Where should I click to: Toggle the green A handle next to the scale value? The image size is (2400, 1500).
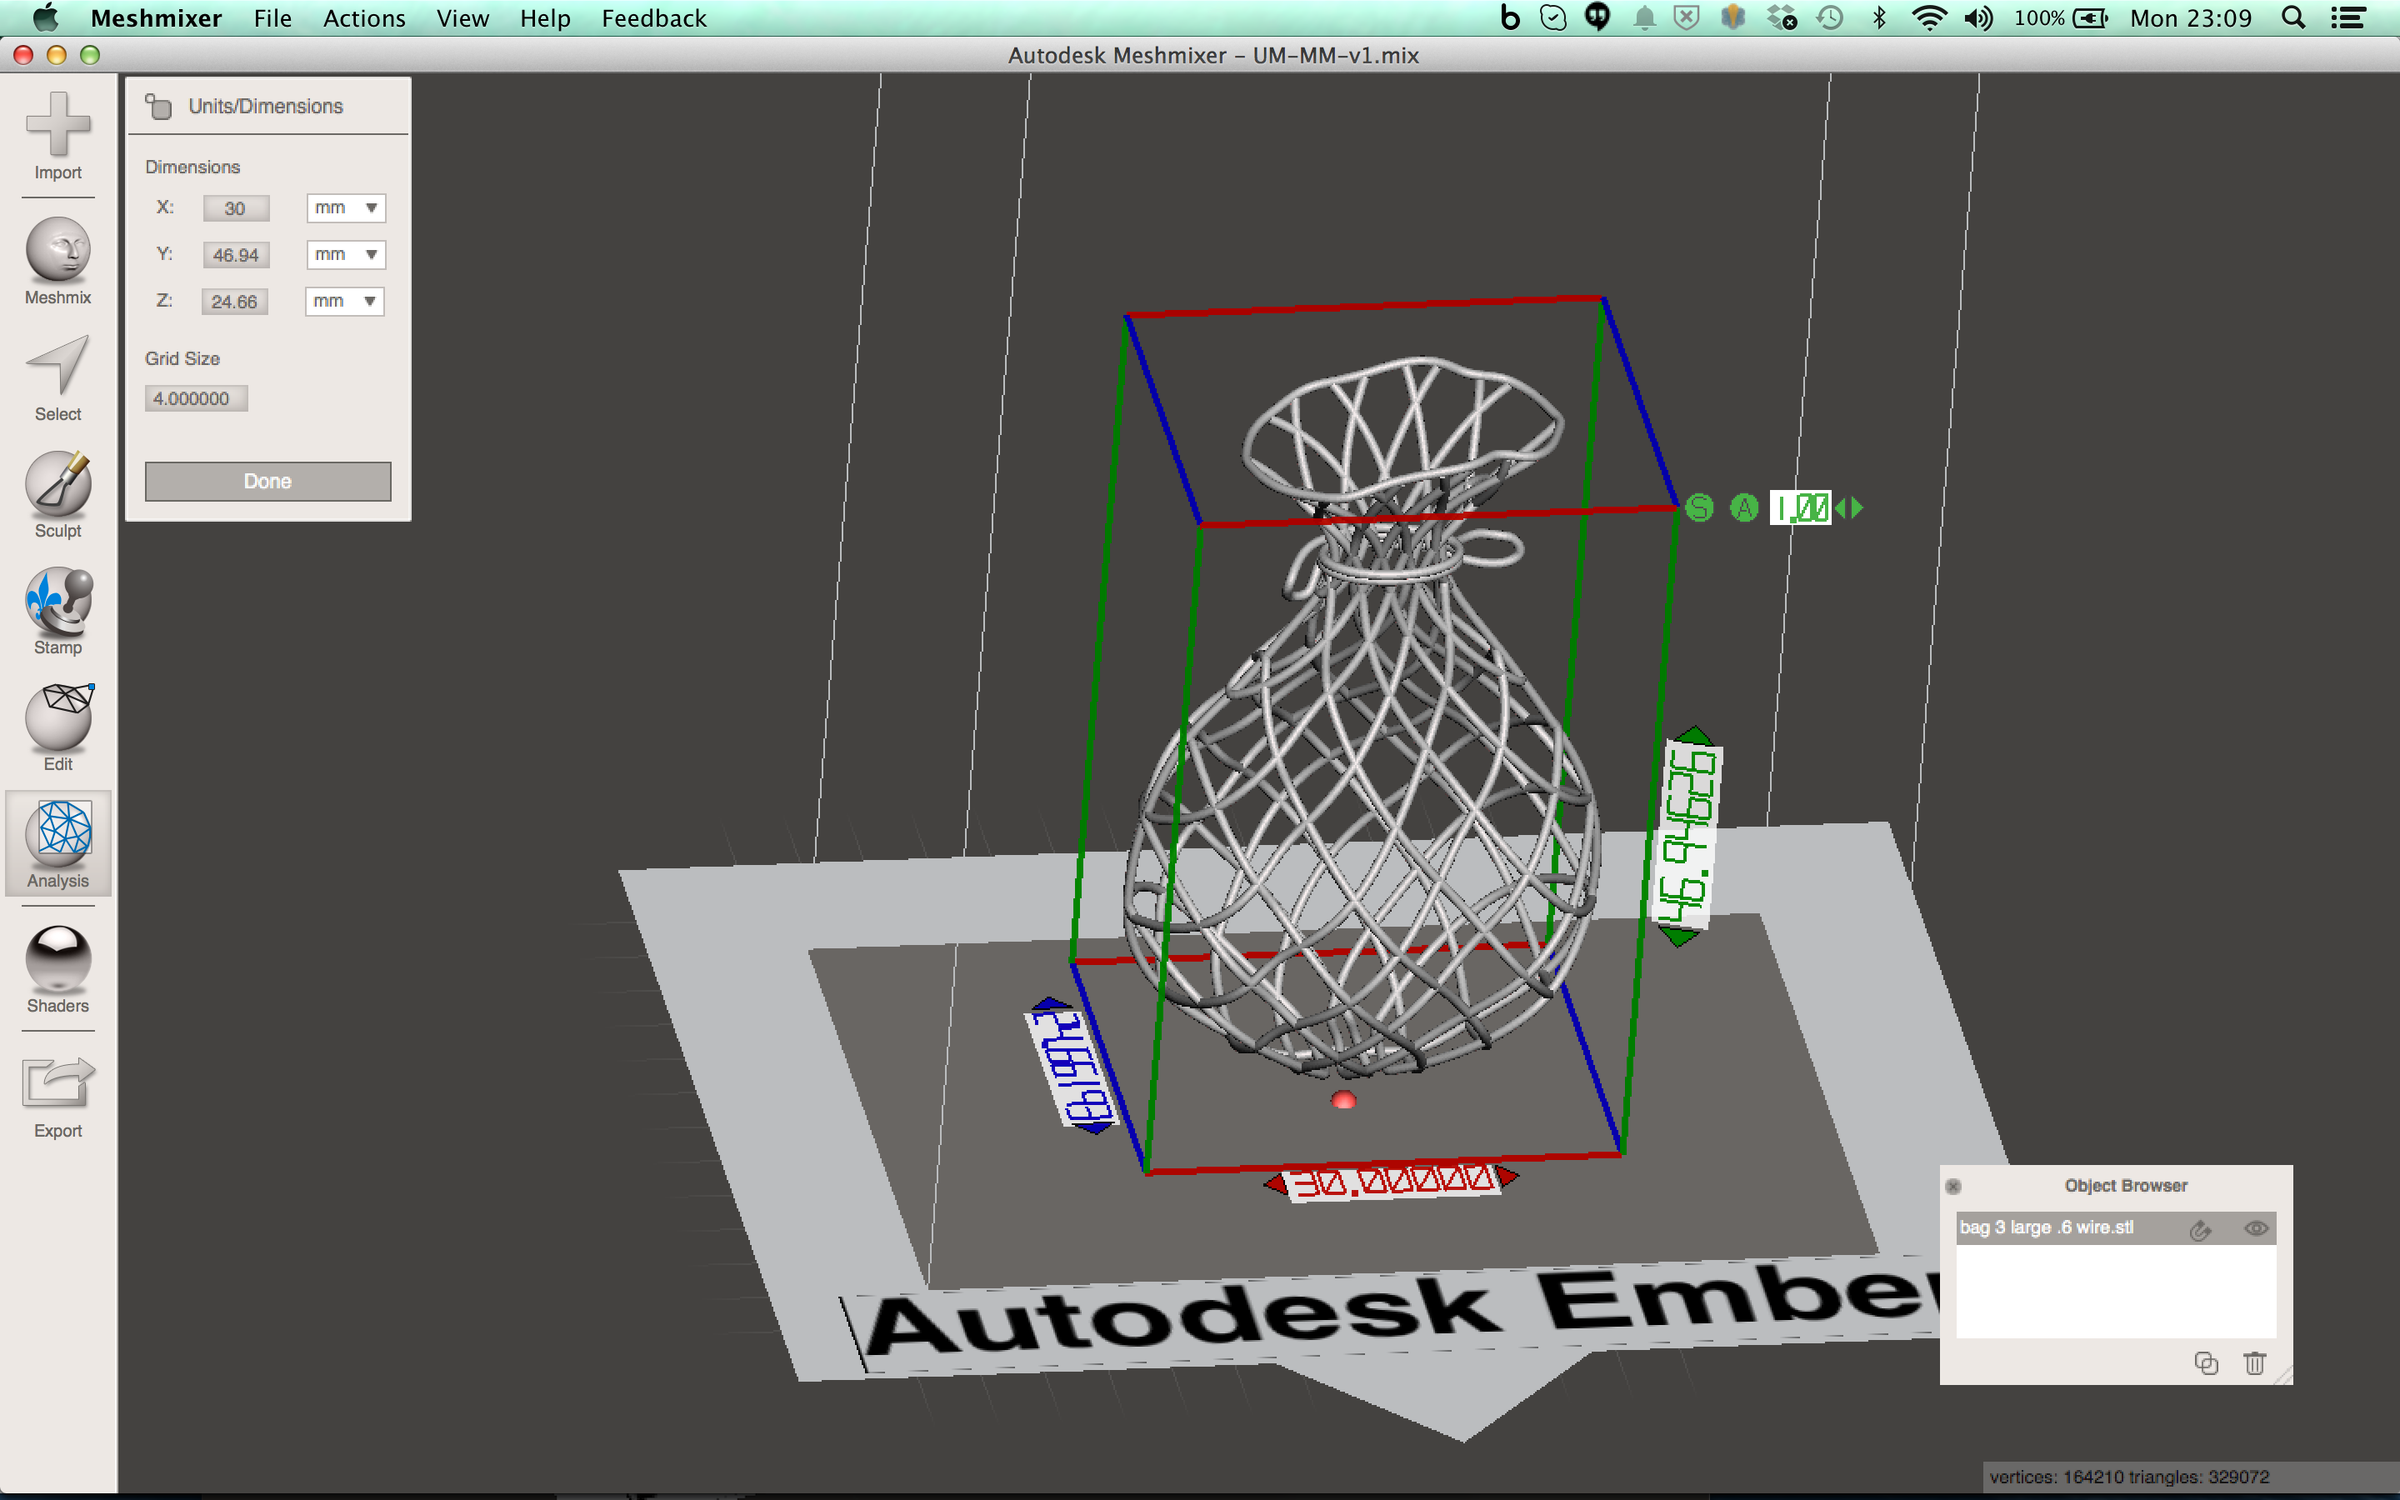coord(1745,508)
